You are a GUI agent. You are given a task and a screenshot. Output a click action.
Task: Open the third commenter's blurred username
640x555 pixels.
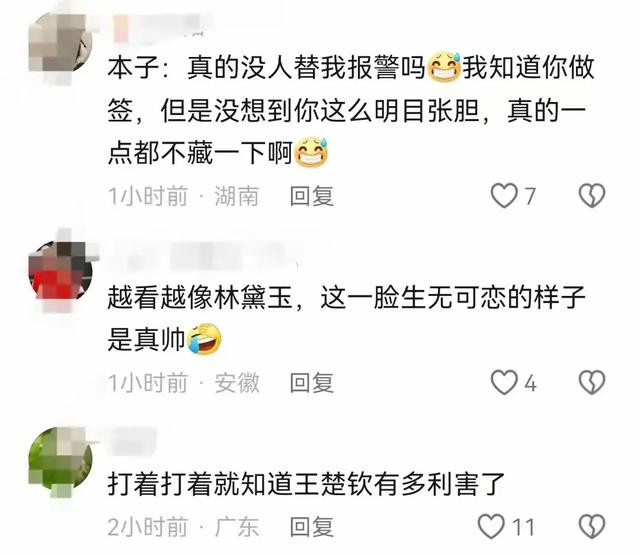tap(134, 441)
